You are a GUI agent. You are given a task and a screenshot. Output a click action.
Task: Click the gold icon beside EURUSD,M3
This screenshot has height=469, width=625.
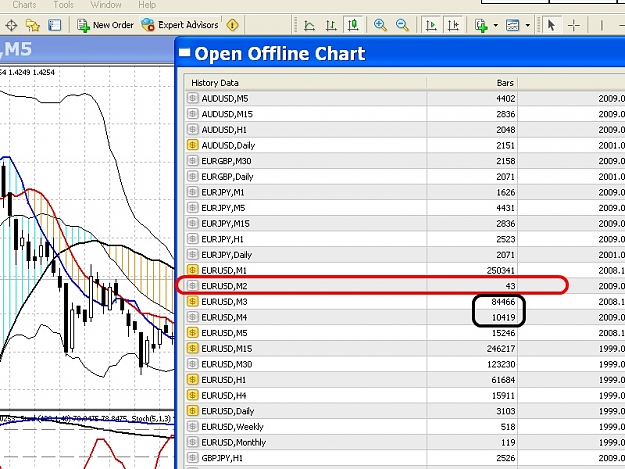tap(193, 302)
